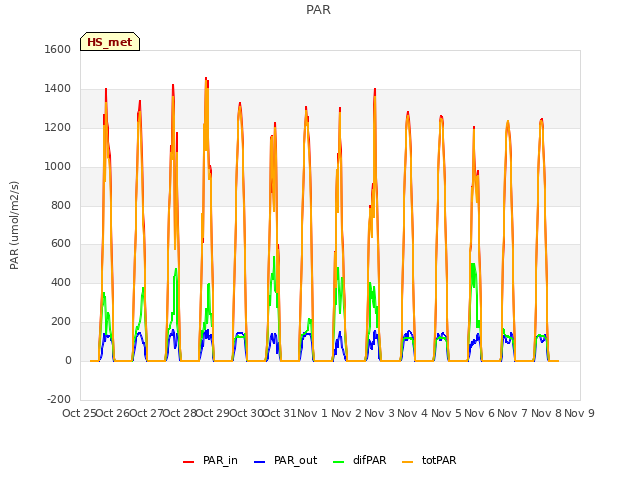Click the red PAR_in legend swatch

click(189, 462)
